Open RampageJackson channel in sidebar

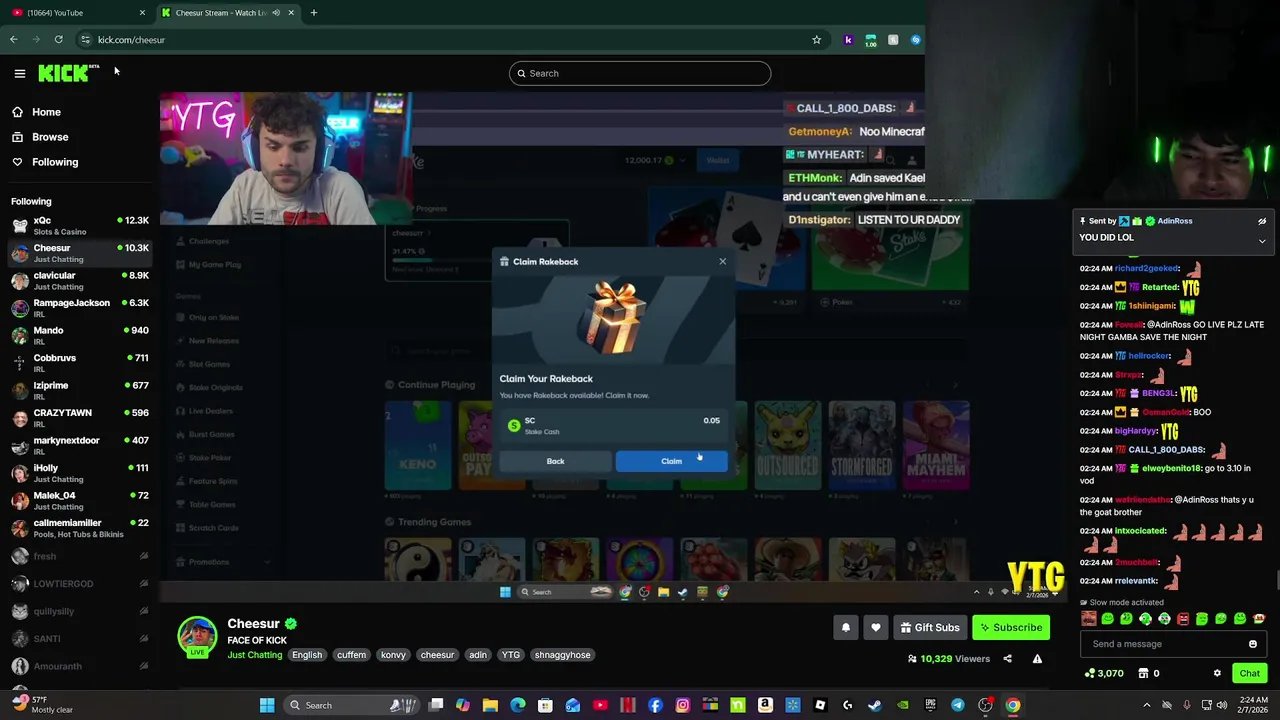[80, 308]
